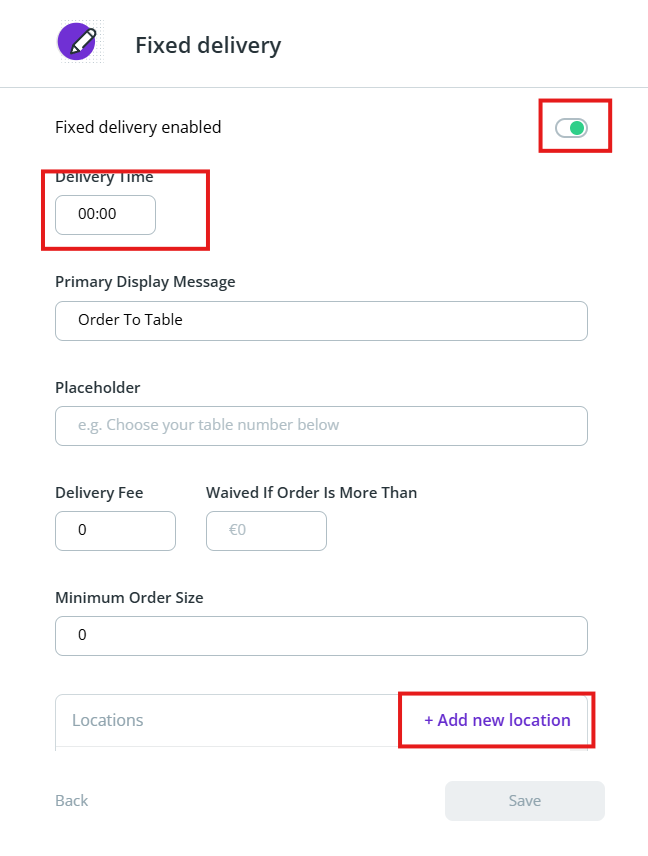
Task: Click the Waived If Order Is More Than field
Action: 266,530
